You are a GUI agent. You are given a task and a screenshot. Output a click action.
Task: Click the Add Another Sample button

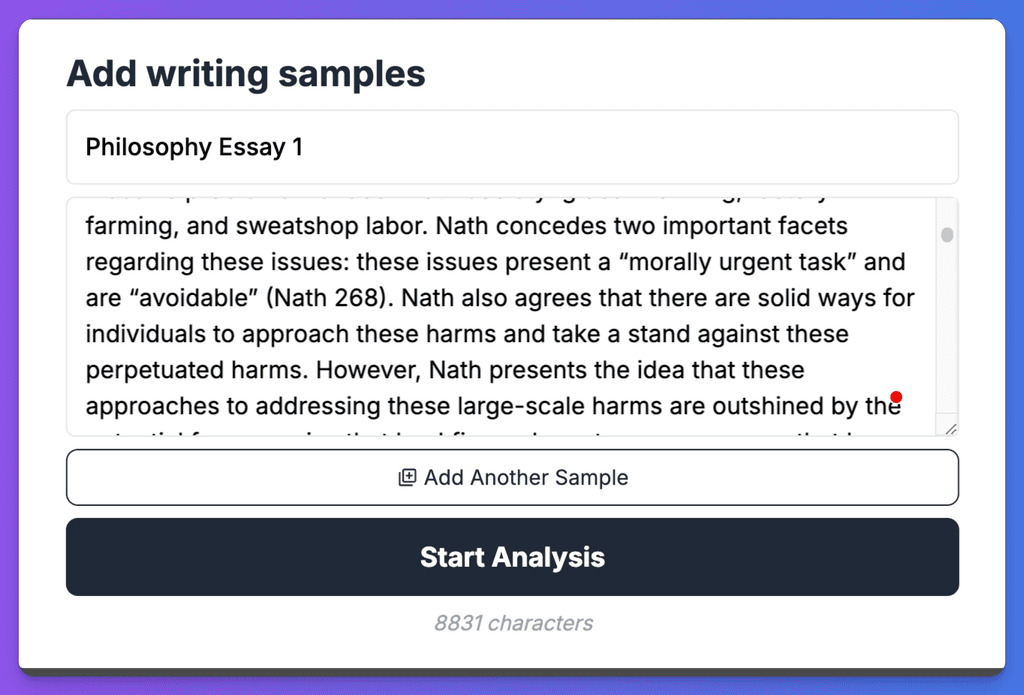(x=512, y=477)
